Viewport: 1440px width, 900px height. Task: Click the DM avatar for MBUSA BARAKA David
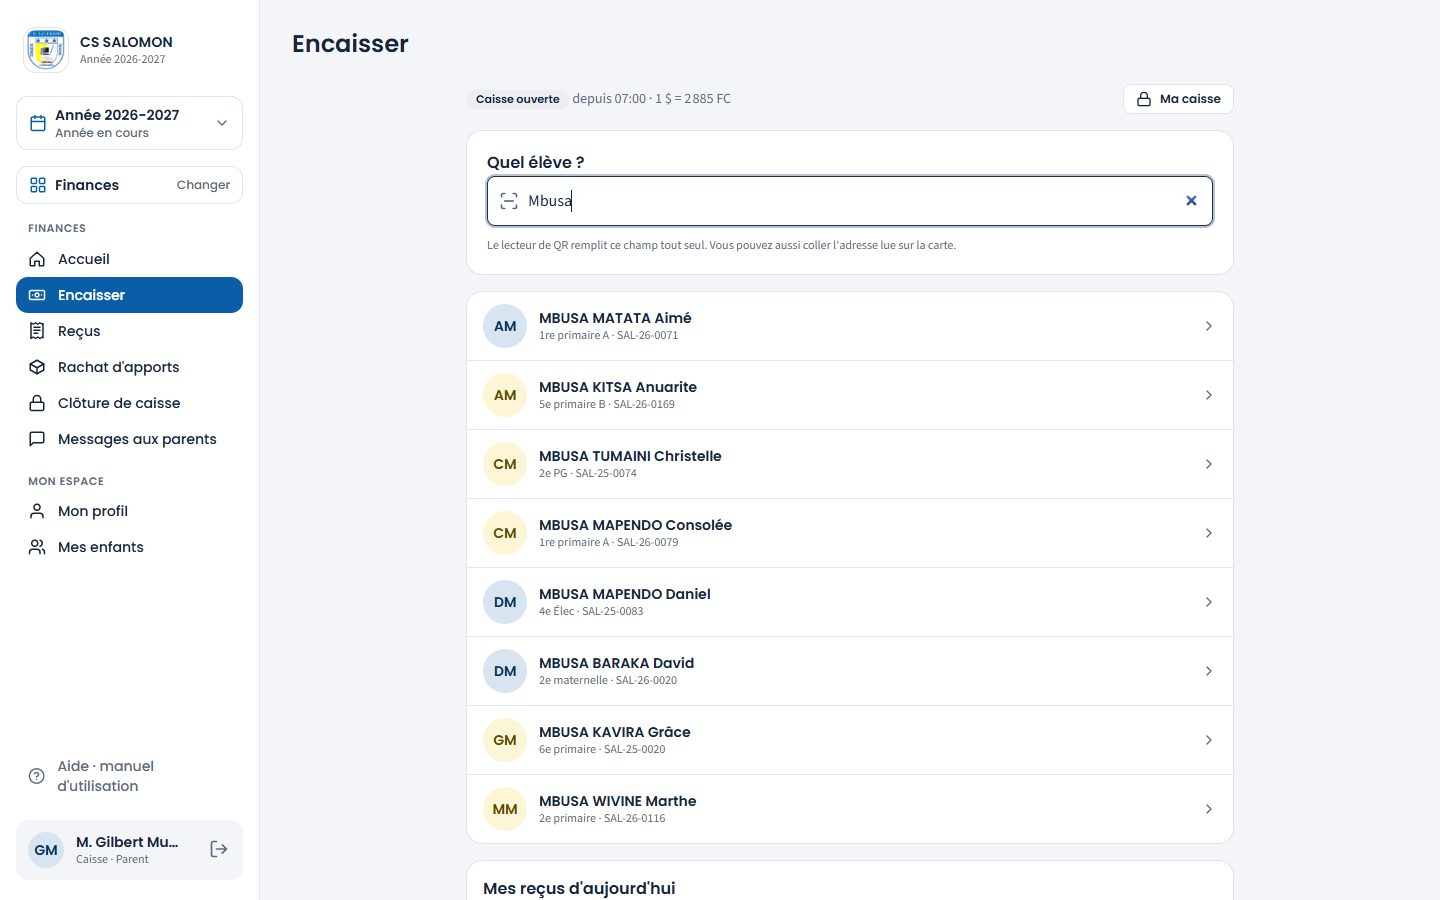(505, 671)
